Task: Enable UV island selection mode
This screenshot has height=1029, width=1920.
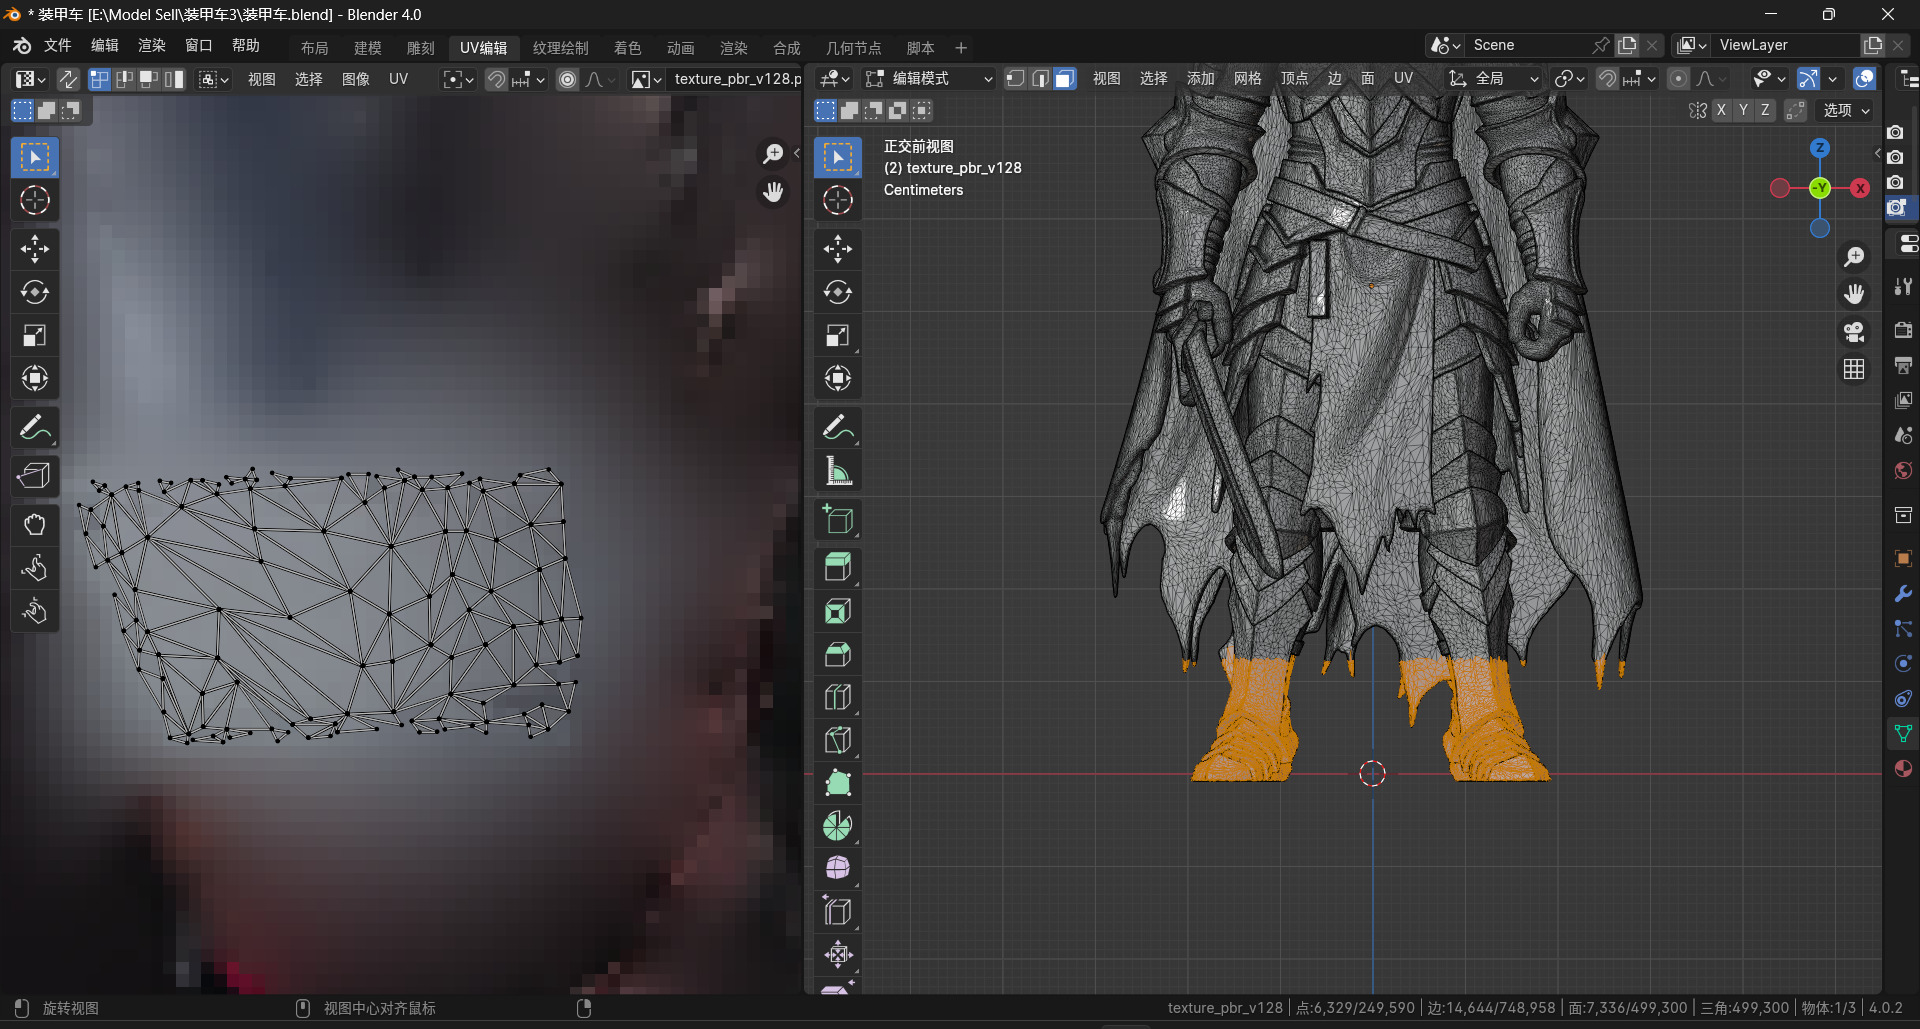Action: pyautogui.click(x=174, y=79)
